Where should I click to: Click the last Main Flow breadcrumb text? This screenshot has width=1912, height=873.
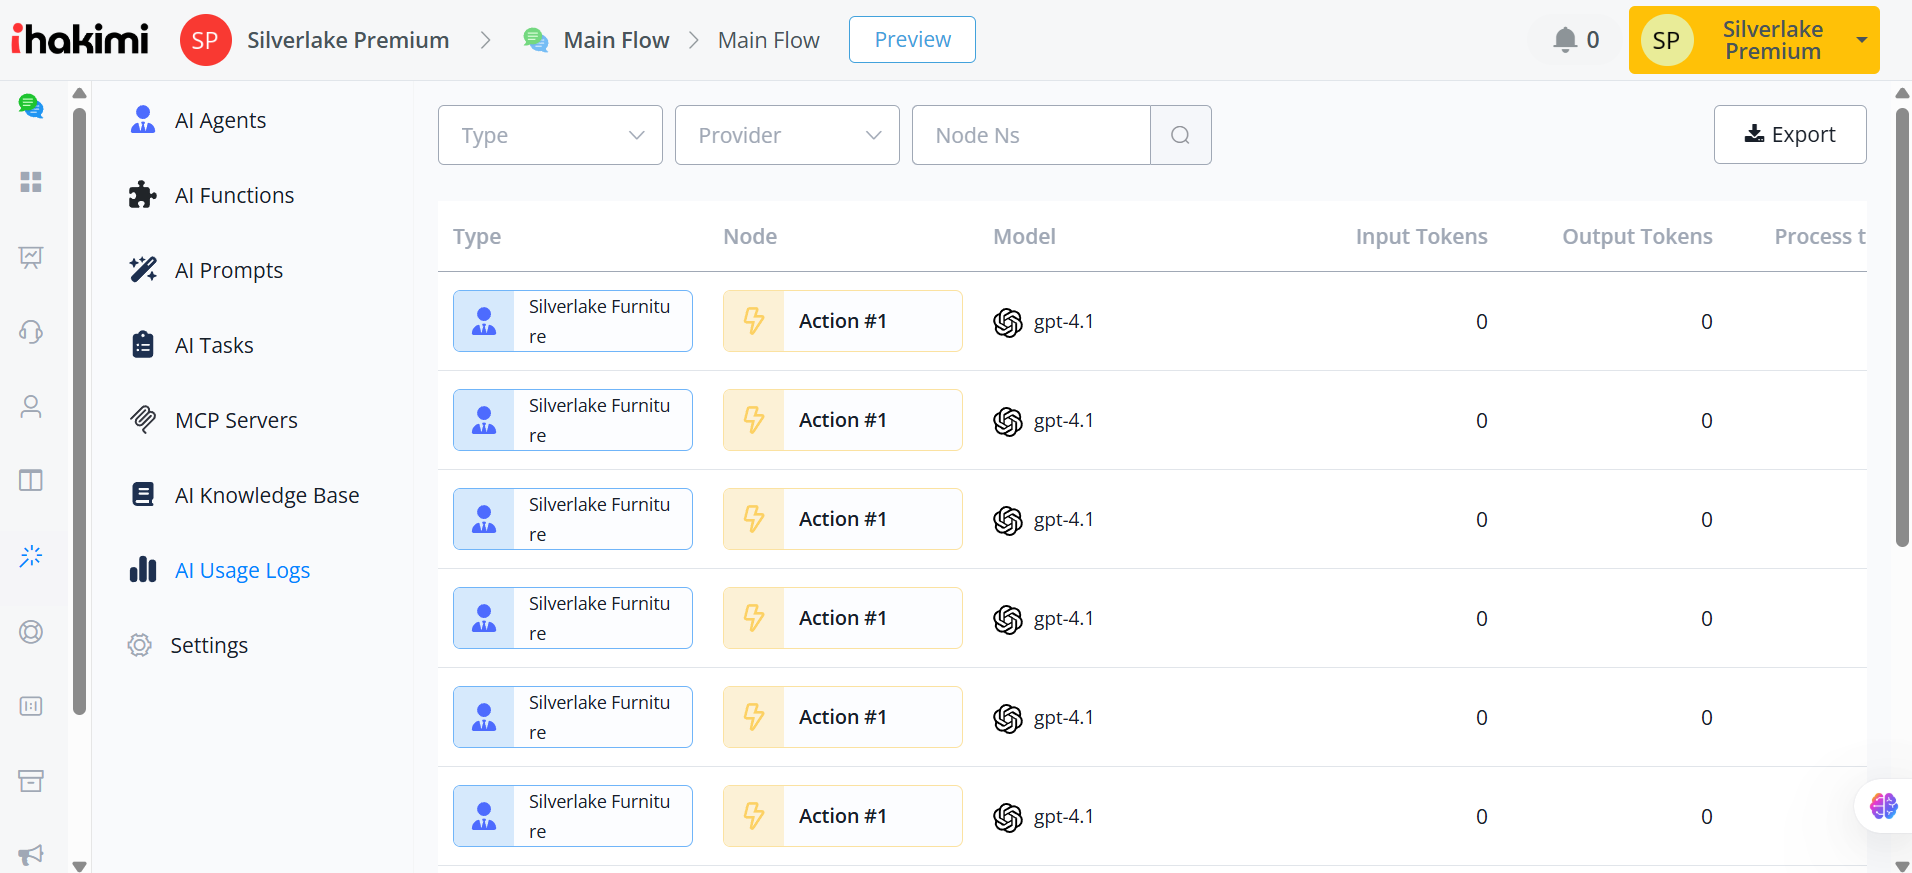point(769,40)
